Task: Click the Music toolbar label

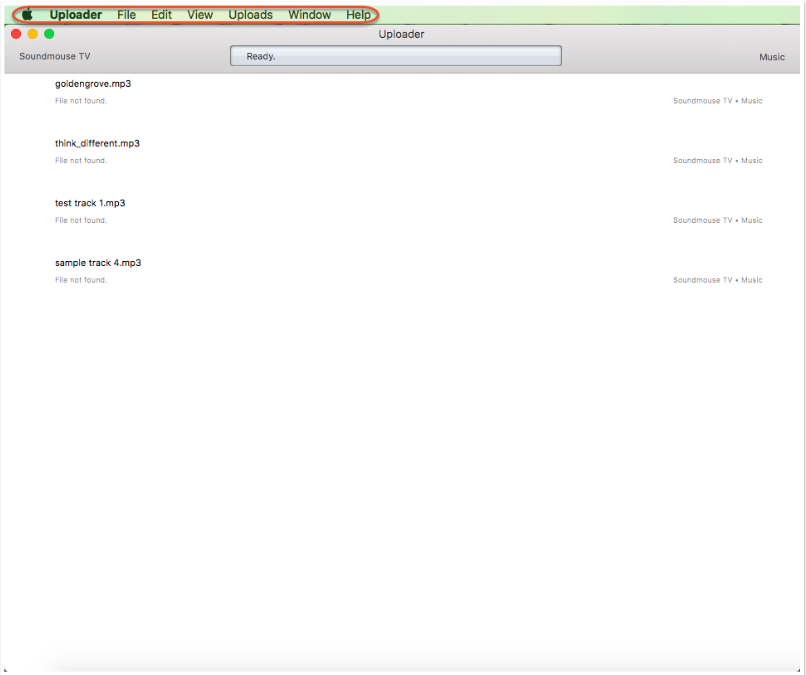Action: [772, 57]
